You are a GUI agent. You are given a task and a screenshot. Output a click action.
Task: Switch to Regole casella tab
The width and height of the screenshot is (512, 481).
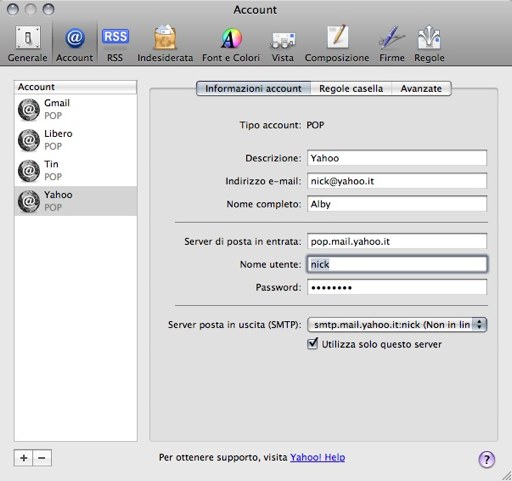pos(351,89)
